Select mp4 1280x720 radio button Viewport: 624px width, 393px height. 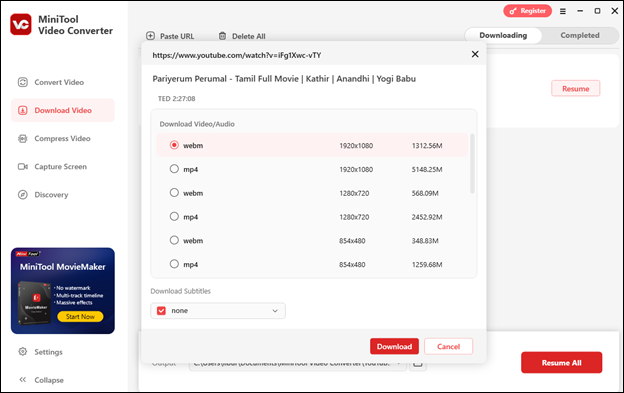(174, 216)
